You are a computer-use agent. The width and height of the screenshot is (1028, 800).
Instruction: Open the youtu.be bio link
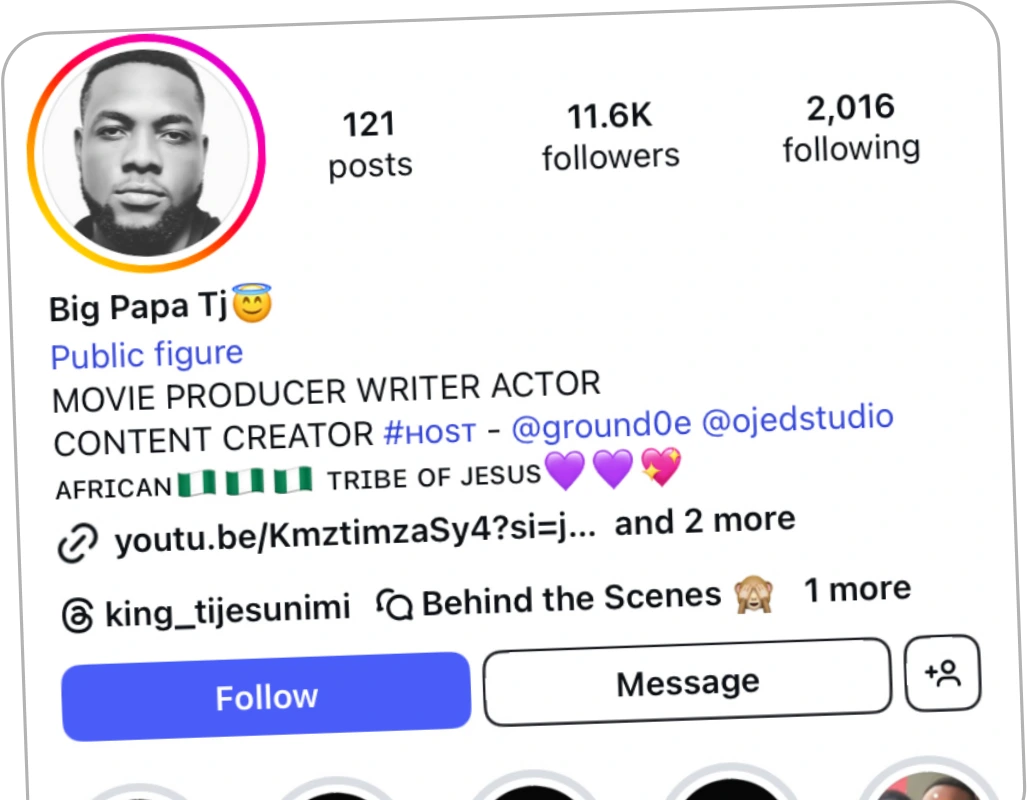355,534
